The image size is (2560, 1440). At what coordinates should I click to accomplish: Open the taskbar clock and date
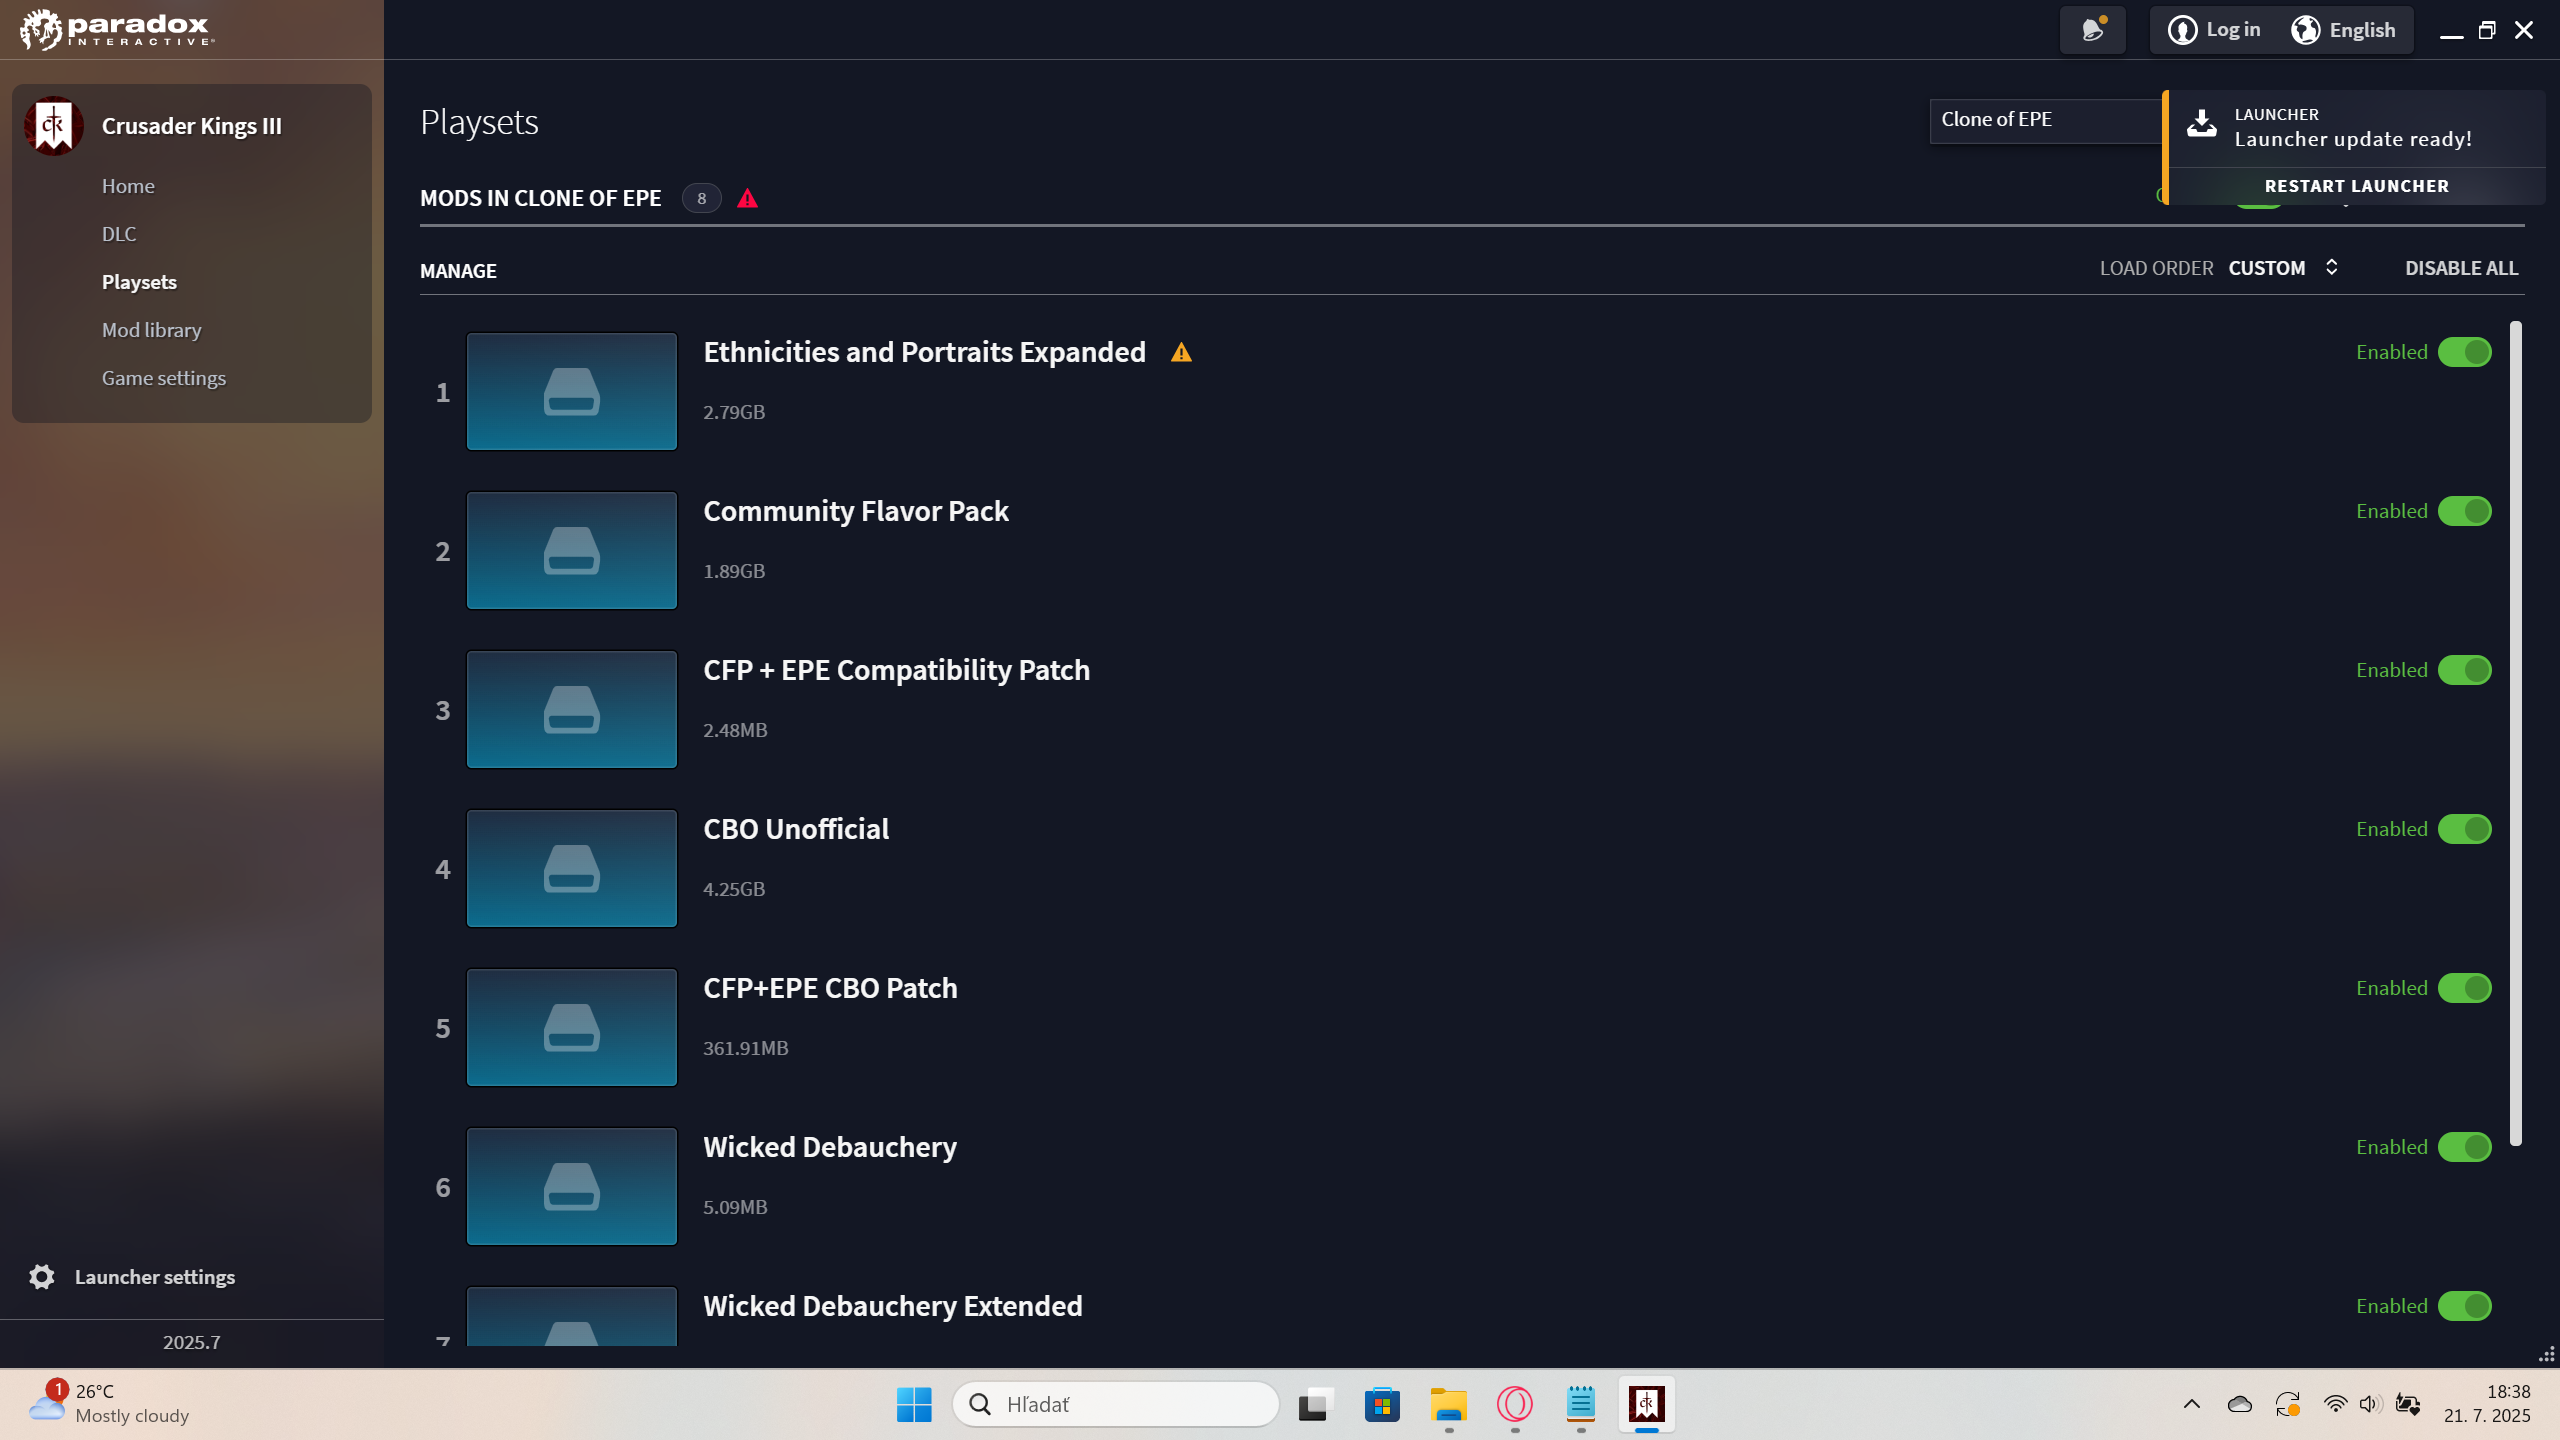coord(2487,1404)
